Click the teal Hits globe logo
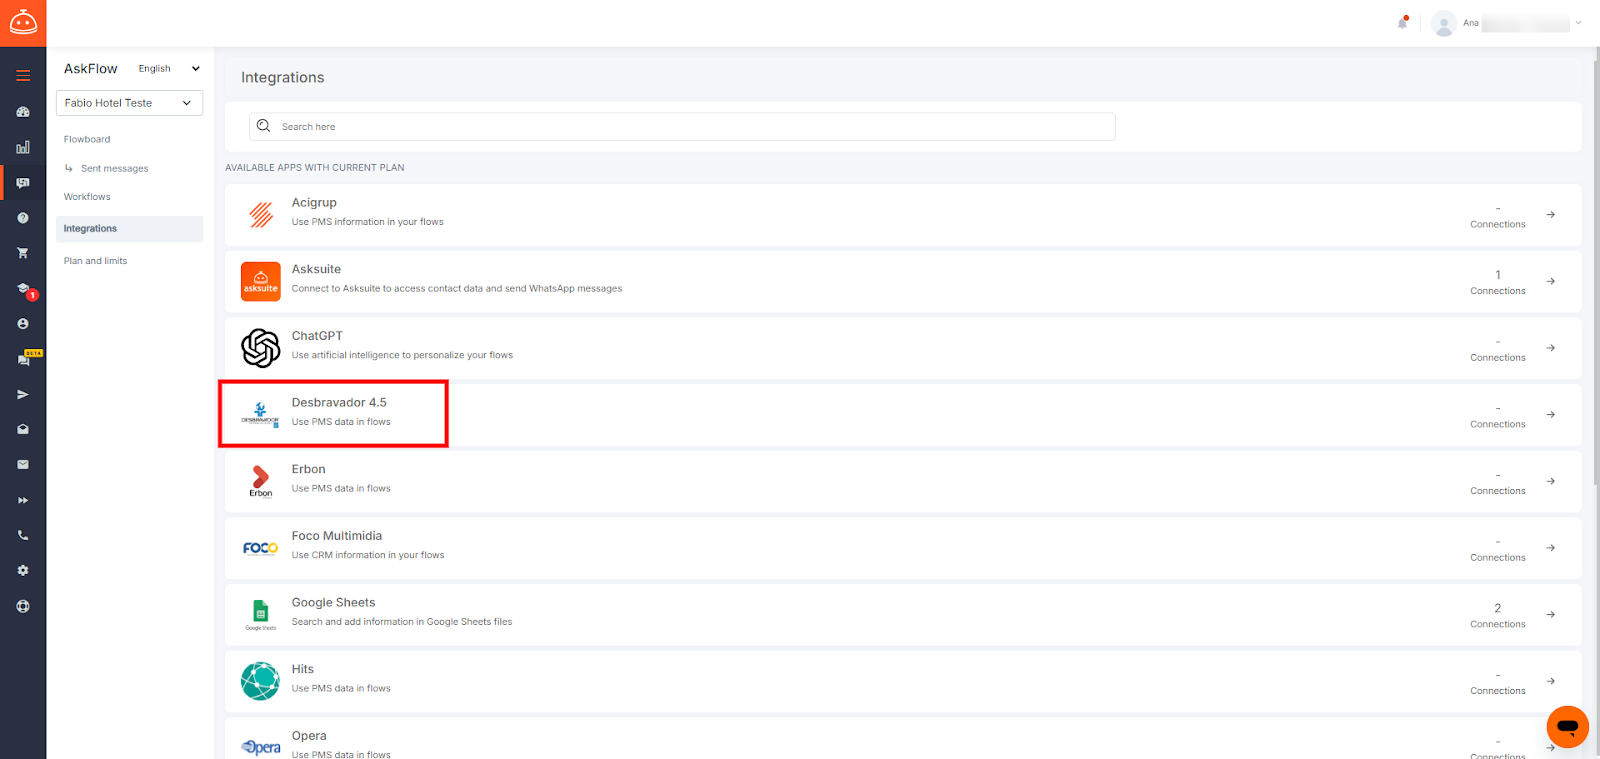The image size is (1600, 759). point(261,681)
